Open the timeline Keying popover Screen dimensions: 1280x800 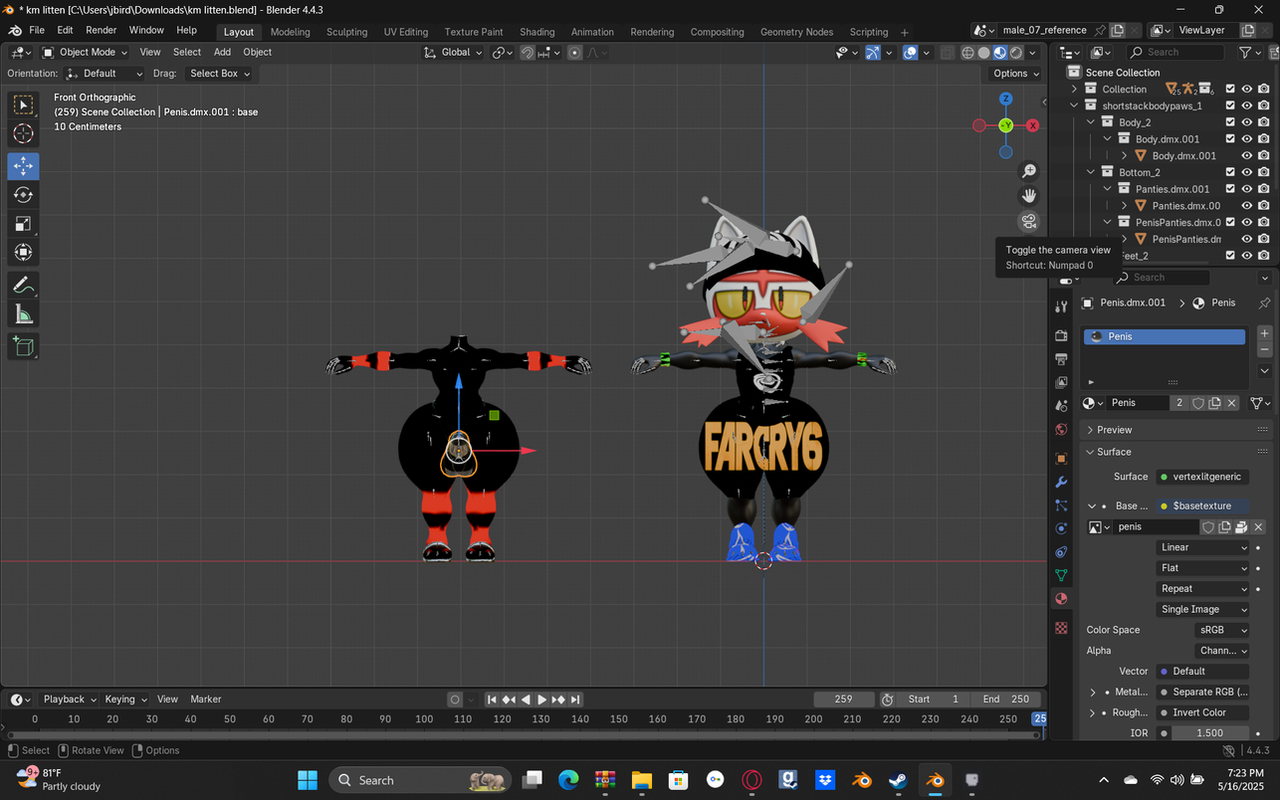point(126,699)
